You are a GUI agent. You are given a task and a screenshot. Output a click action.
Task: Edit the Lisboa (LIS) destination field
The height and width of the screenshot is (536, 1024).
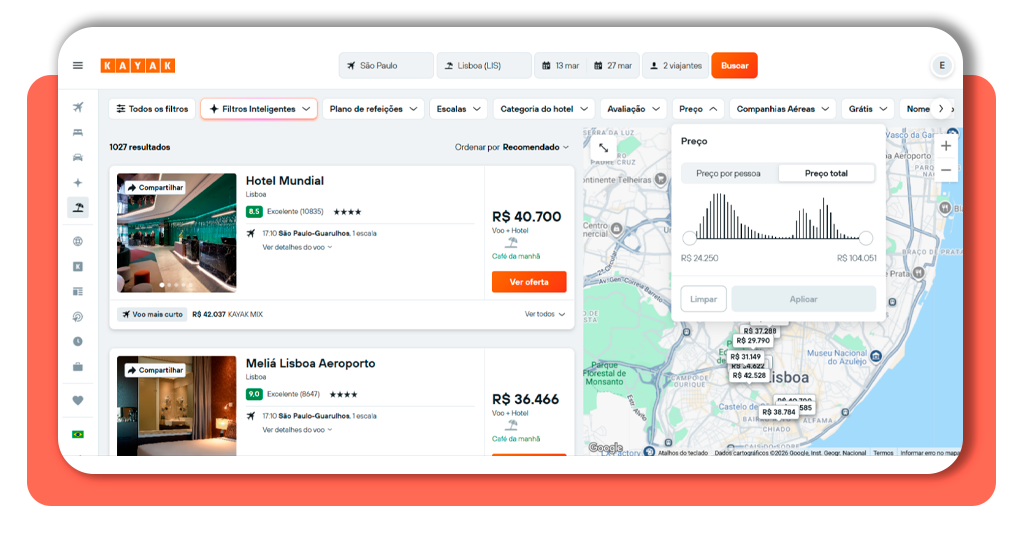pos(484,65)
